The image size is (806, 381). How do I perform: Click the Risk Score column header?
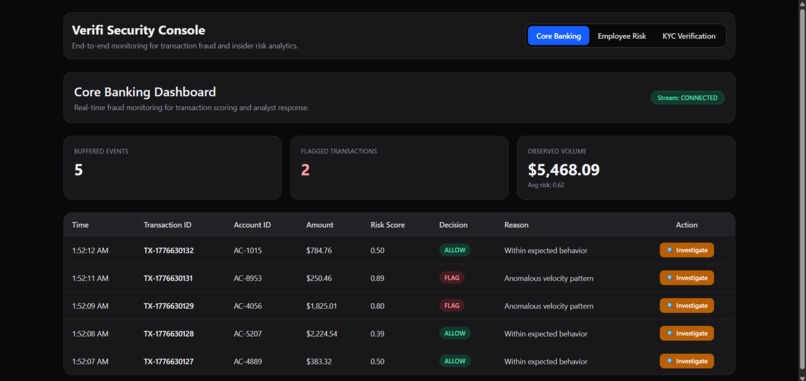coord(387,225)
